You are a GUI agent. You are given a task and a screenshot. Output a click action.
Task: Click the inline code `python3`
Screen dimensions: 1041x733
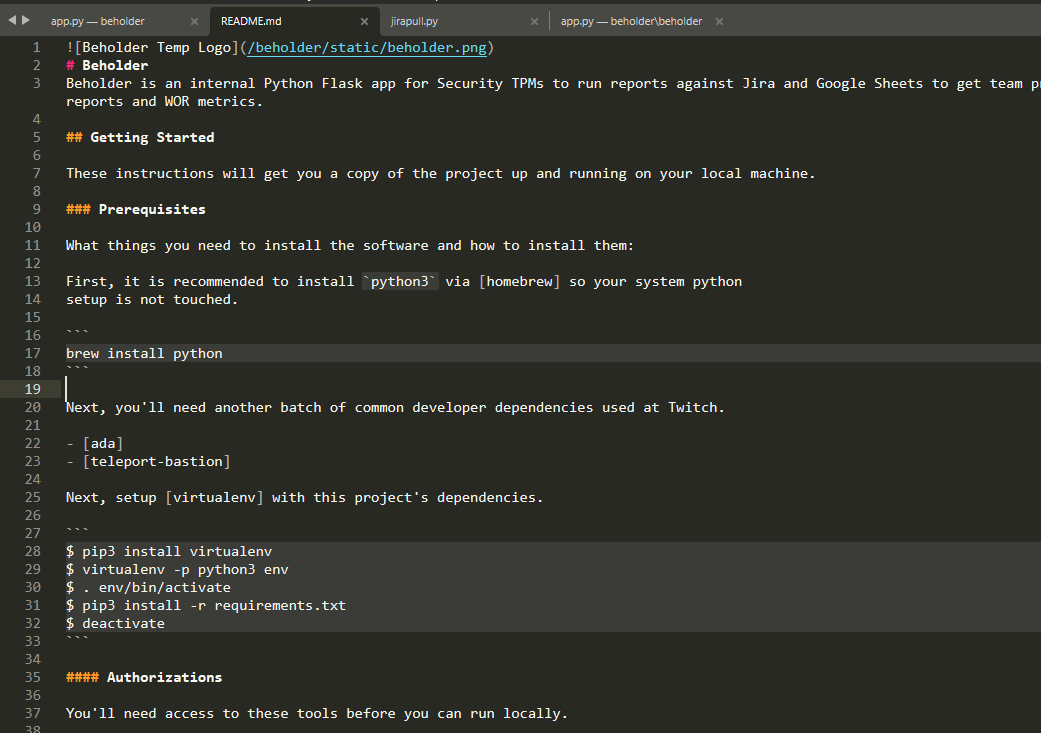pyautogui.click(x=400, y=282)
